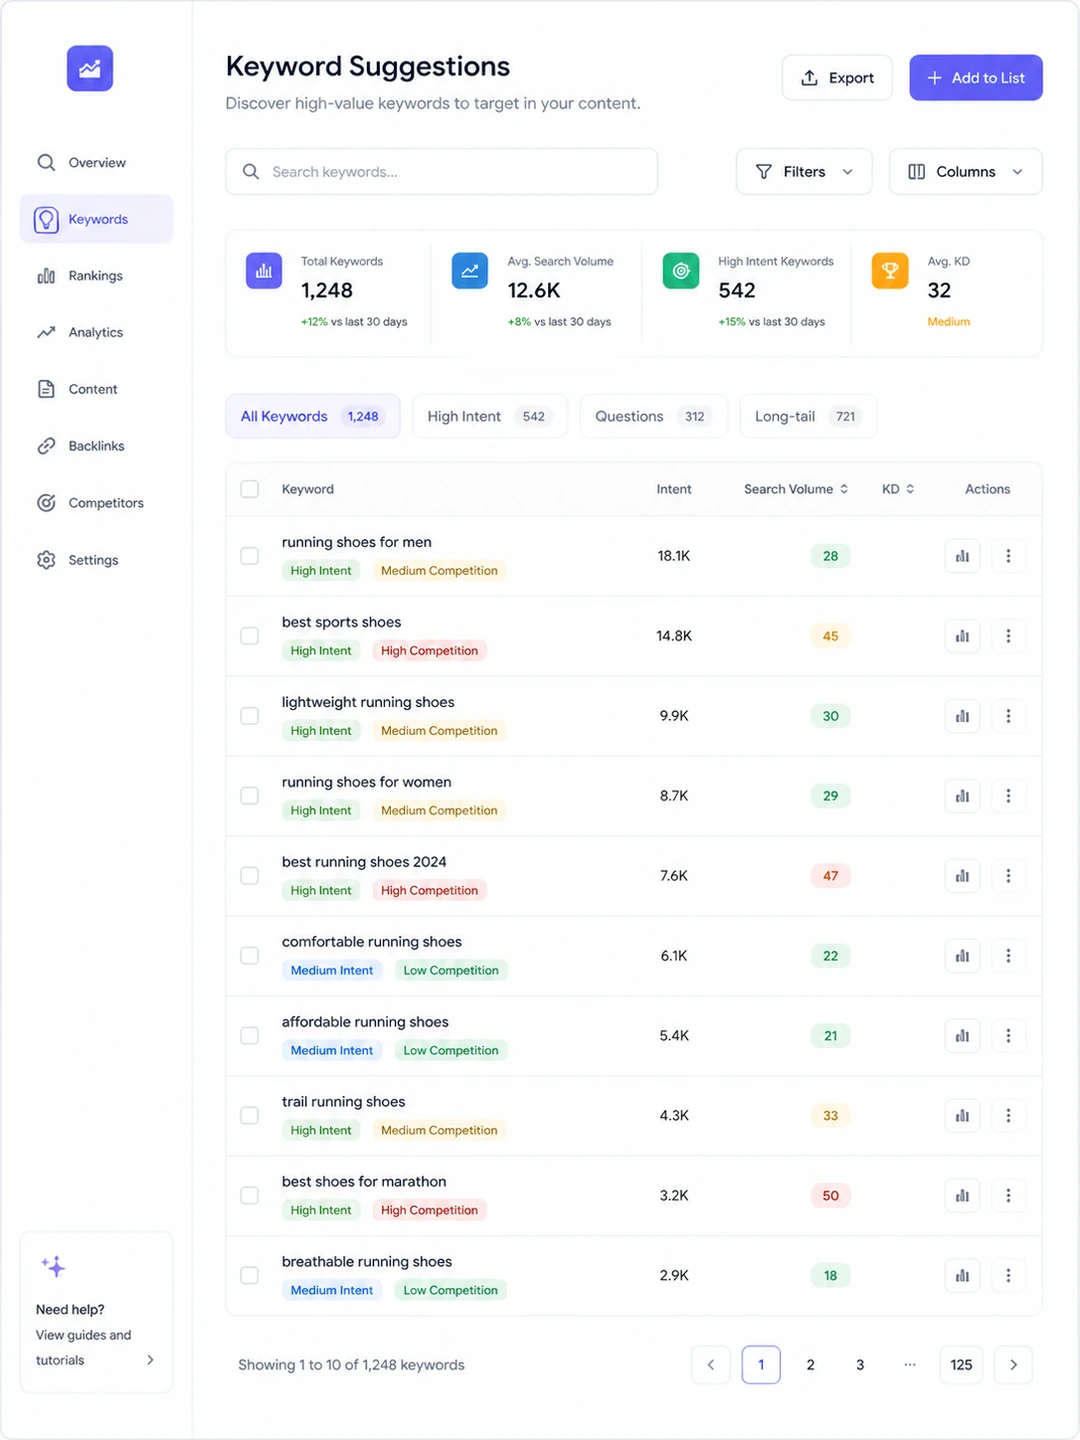Open Backlinks section
The height and width of the screenshot is (1440, 1080).
(x=96, y=446)
